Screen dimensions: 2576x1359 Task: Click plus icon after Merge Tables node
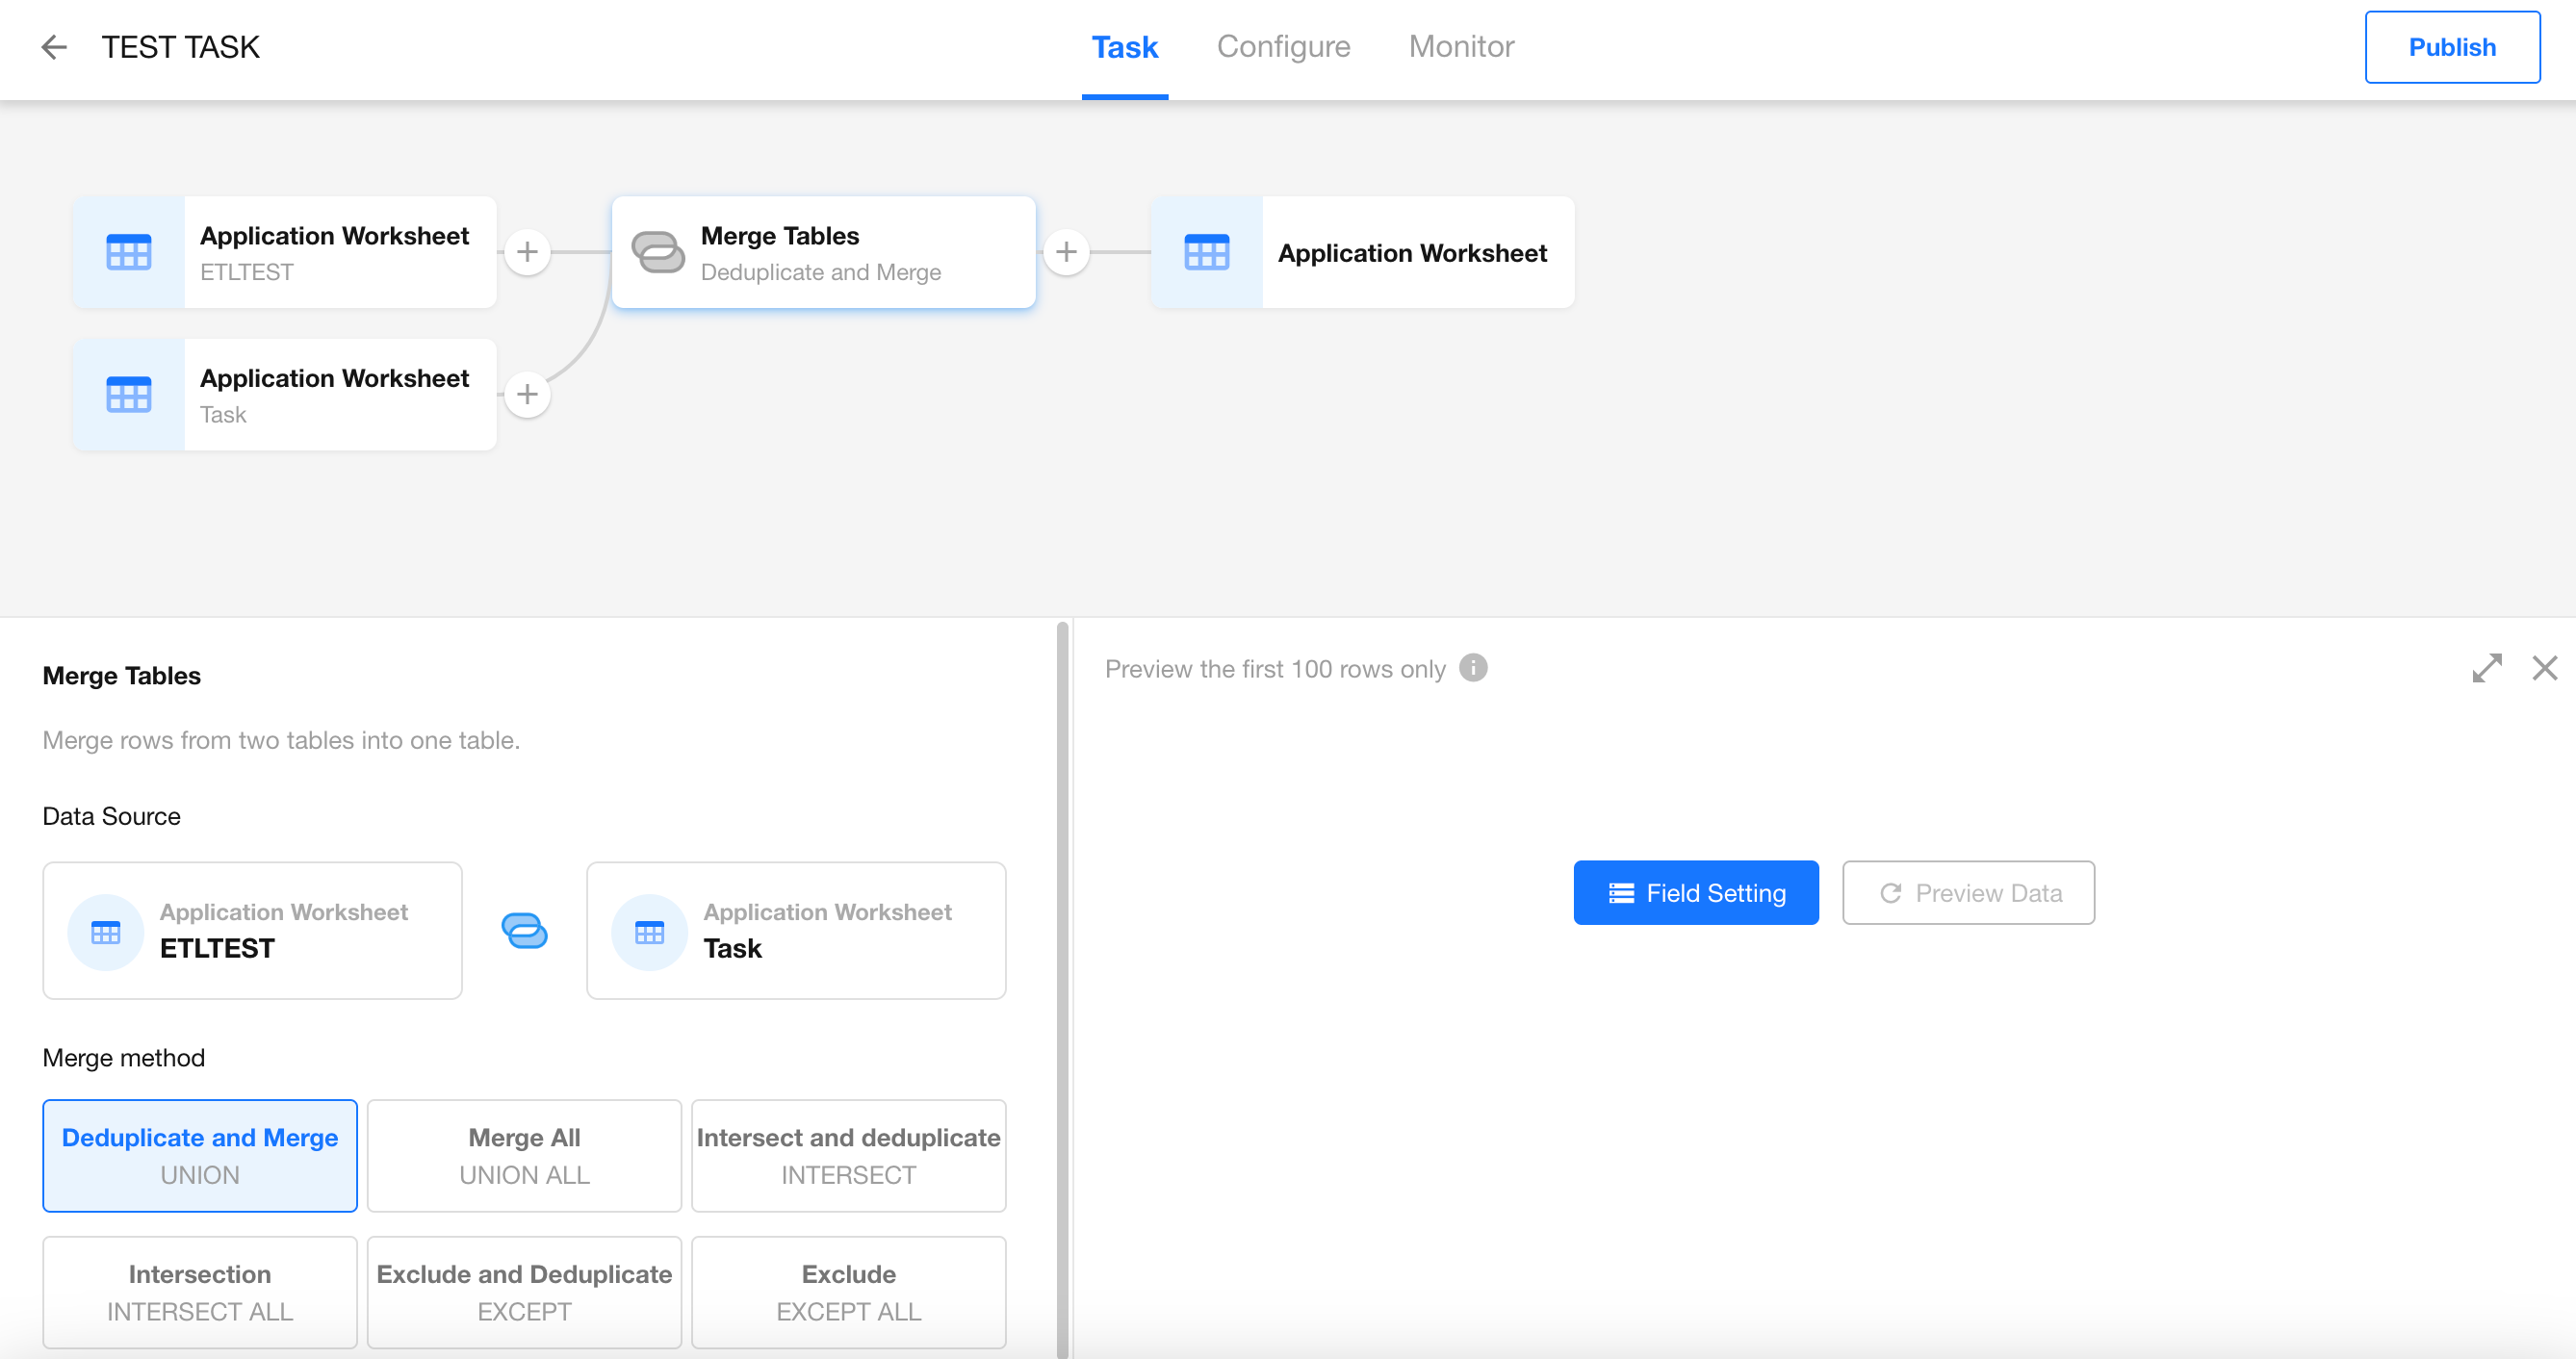(x=1066, y=252)
